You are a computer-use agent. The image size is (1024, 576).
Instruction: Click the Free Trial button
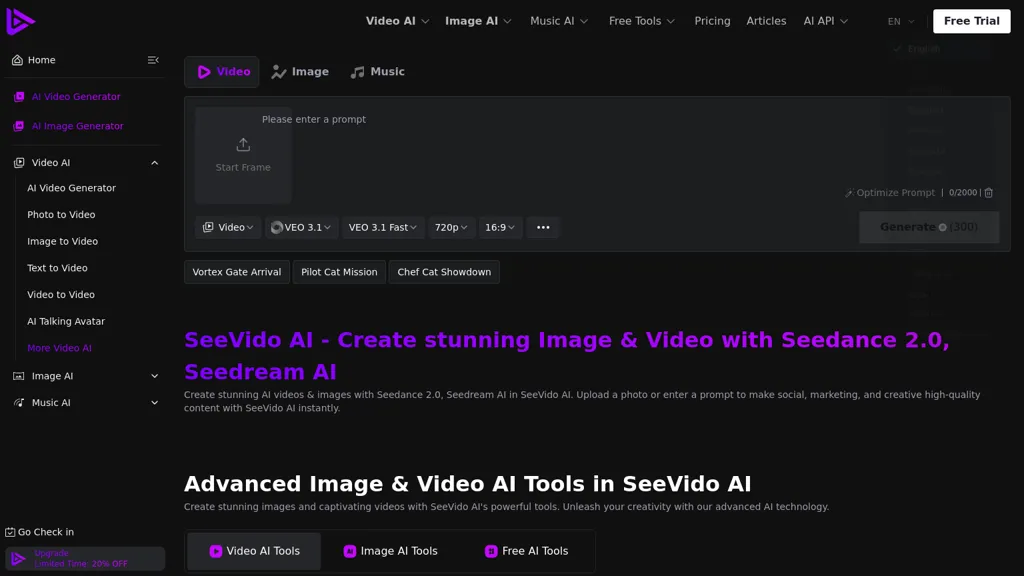pyautogui.click(x=971, y=21)
